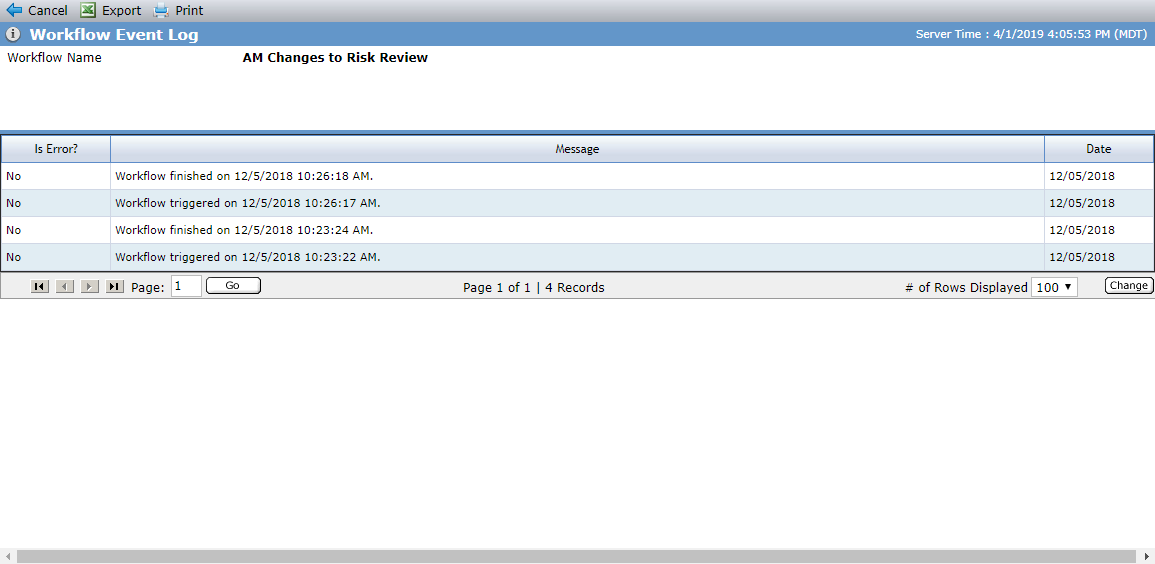Image resolution: width=1155 pixels, height=564 pixels.
Task: Click the Print text link
Action: (x=189, y=10)
